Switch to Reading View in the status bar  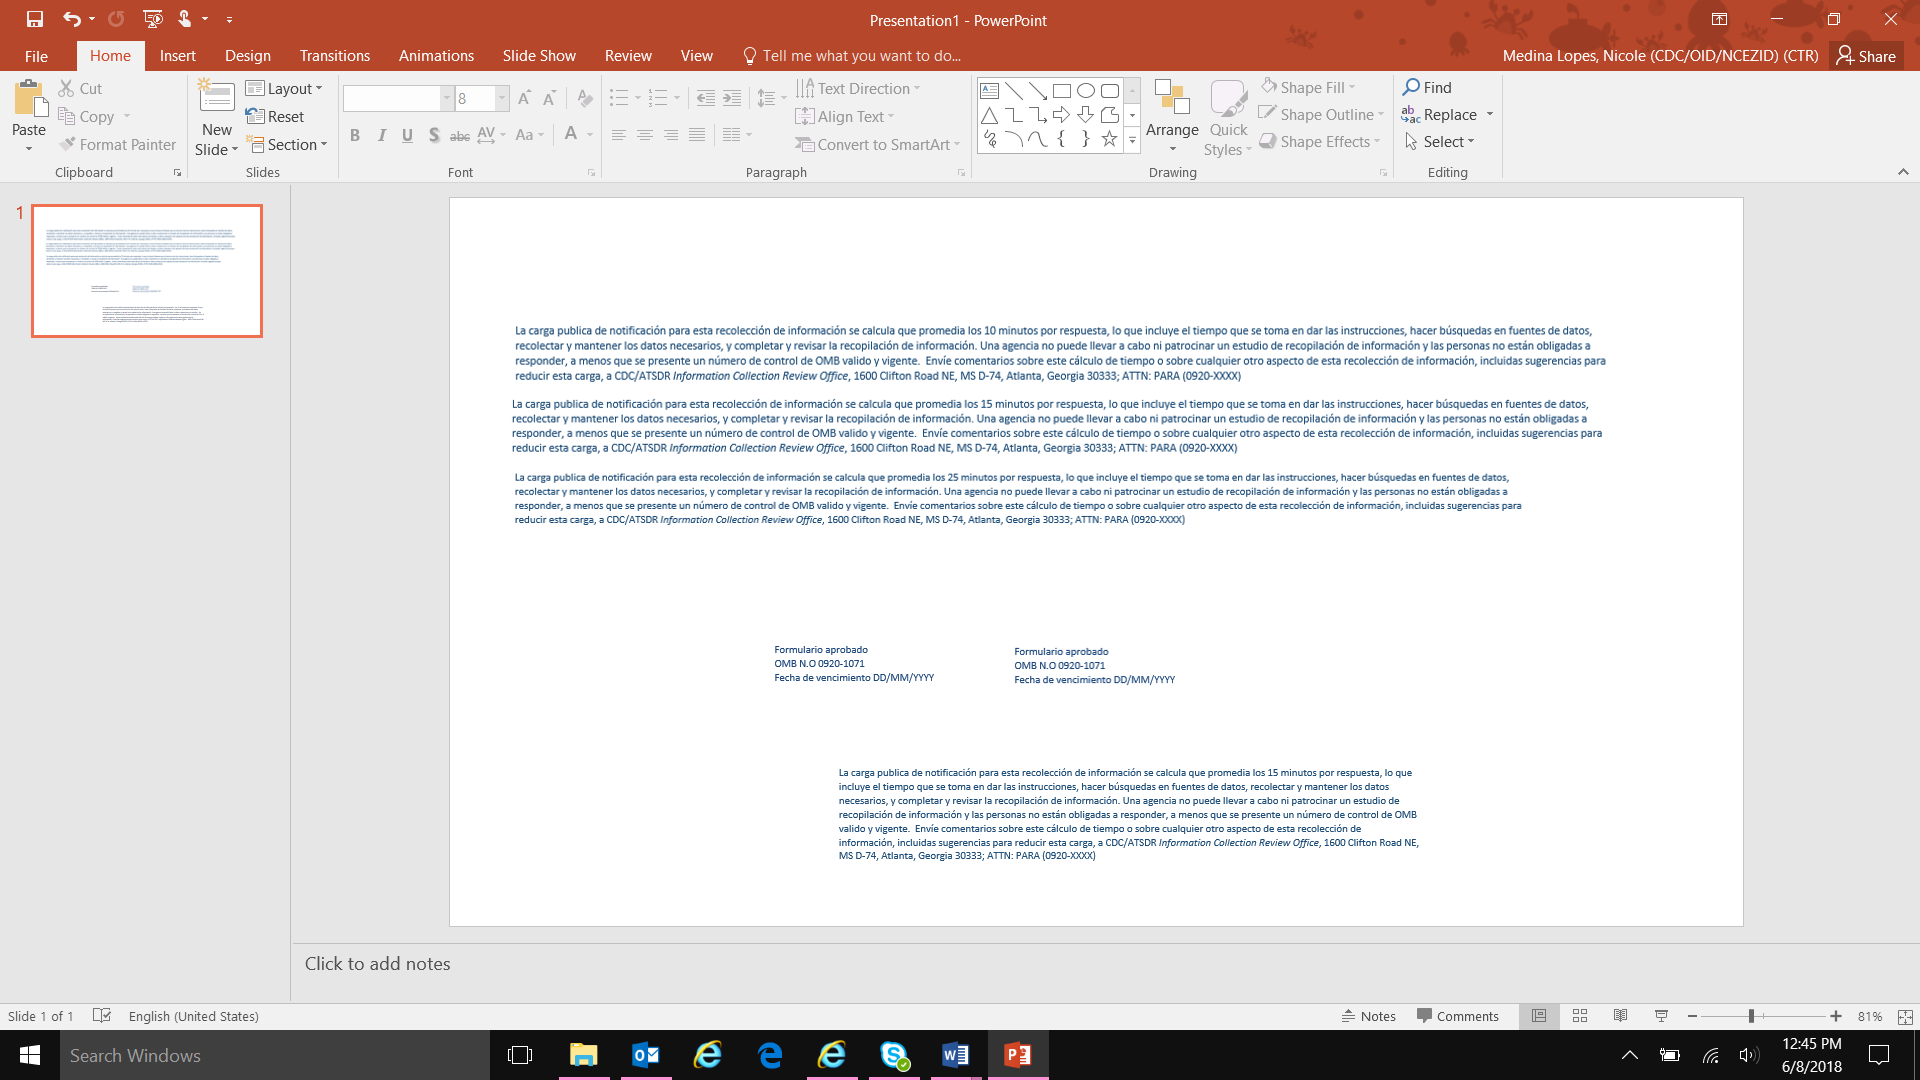click(x=1620, y=1016)
